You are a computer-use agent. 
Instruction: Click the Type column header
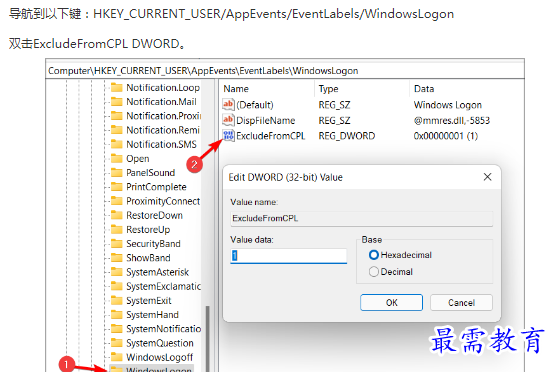coord(328,89)
